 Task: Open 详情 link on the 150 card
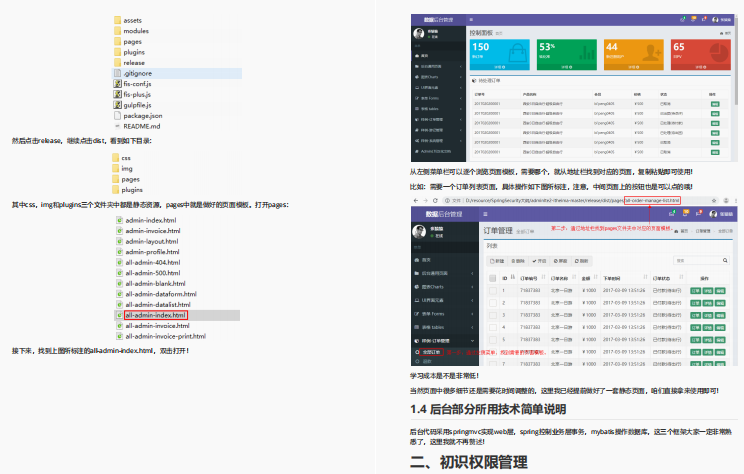[500, 67]
